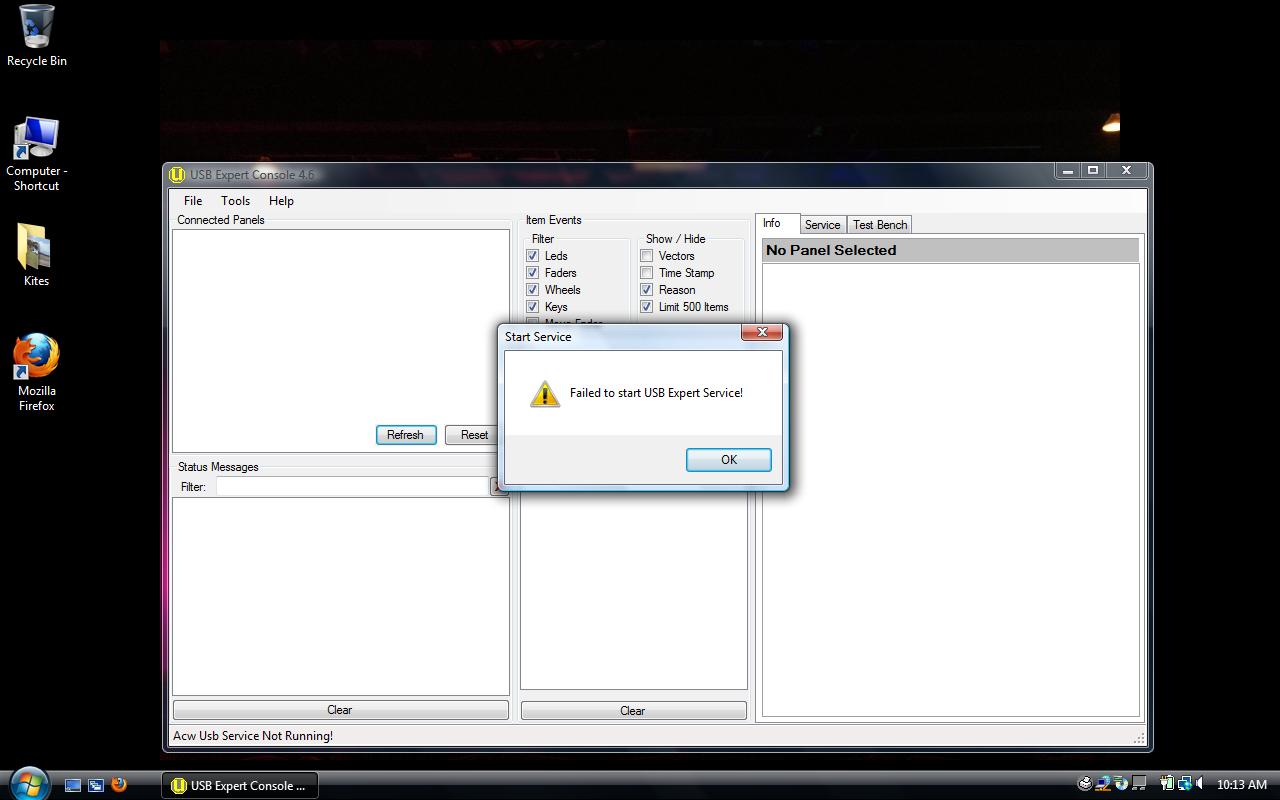Click the USB Expert Console title bar icon
The height and width of the screenshot is (800, 1280).
(x=177, y=174)
